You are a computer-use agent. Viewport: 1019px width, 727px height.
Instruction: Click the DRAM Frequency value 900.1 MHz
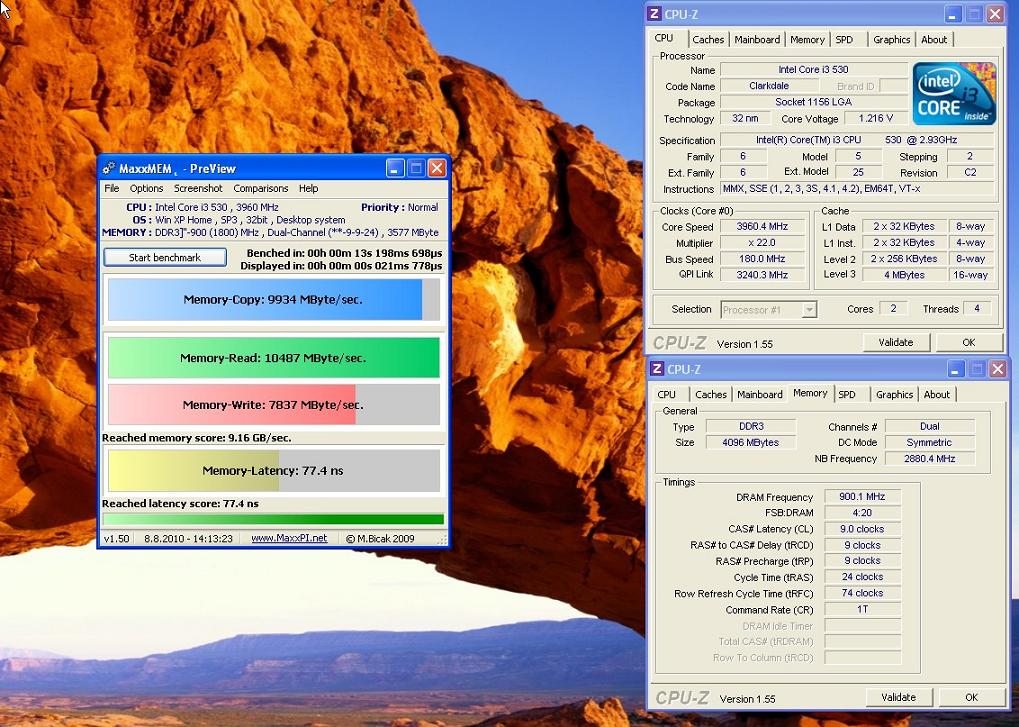click(862, 496)
